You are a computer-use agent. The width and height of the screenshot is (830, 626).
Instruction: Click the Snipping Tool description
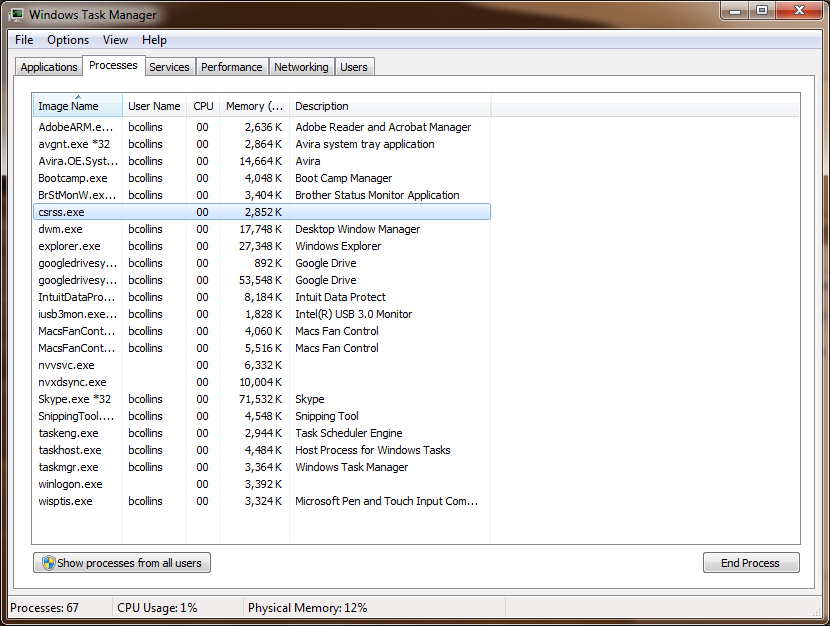tap(327, 416)
